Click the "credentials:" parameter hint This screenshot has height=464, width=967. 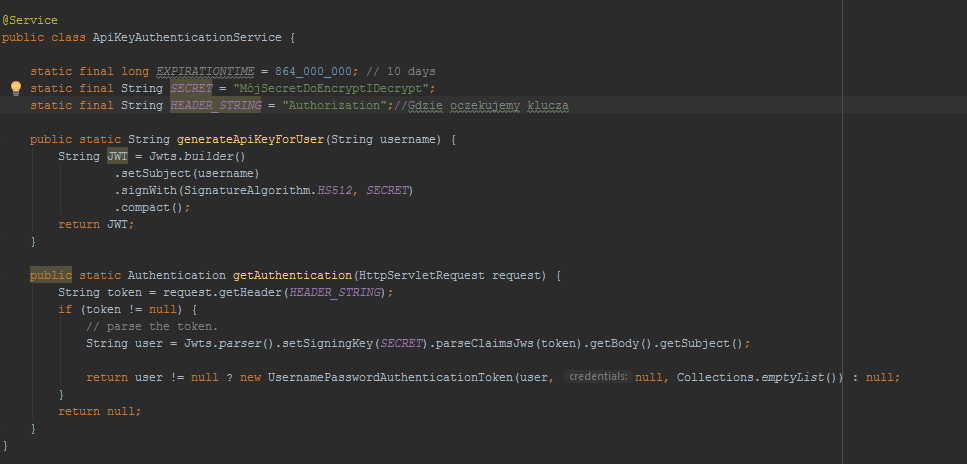click(598, 376)
